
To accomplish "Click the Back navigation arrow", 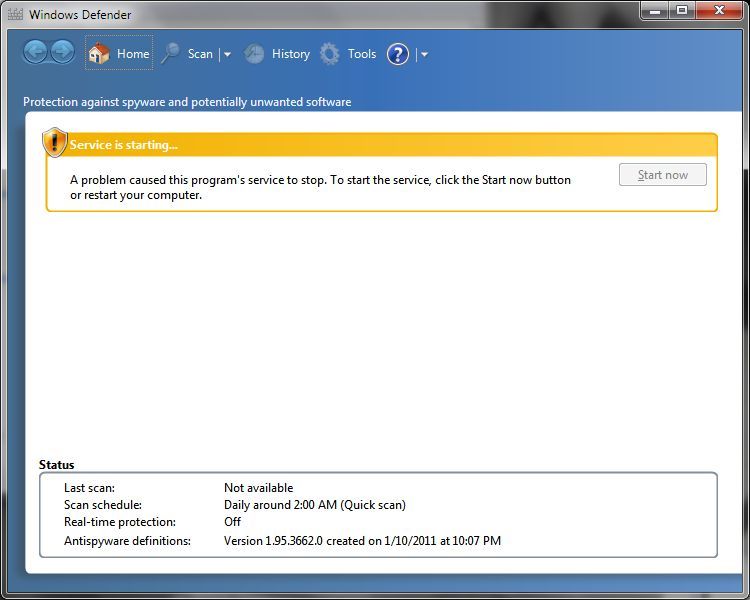I will click(x=35, y=53).
